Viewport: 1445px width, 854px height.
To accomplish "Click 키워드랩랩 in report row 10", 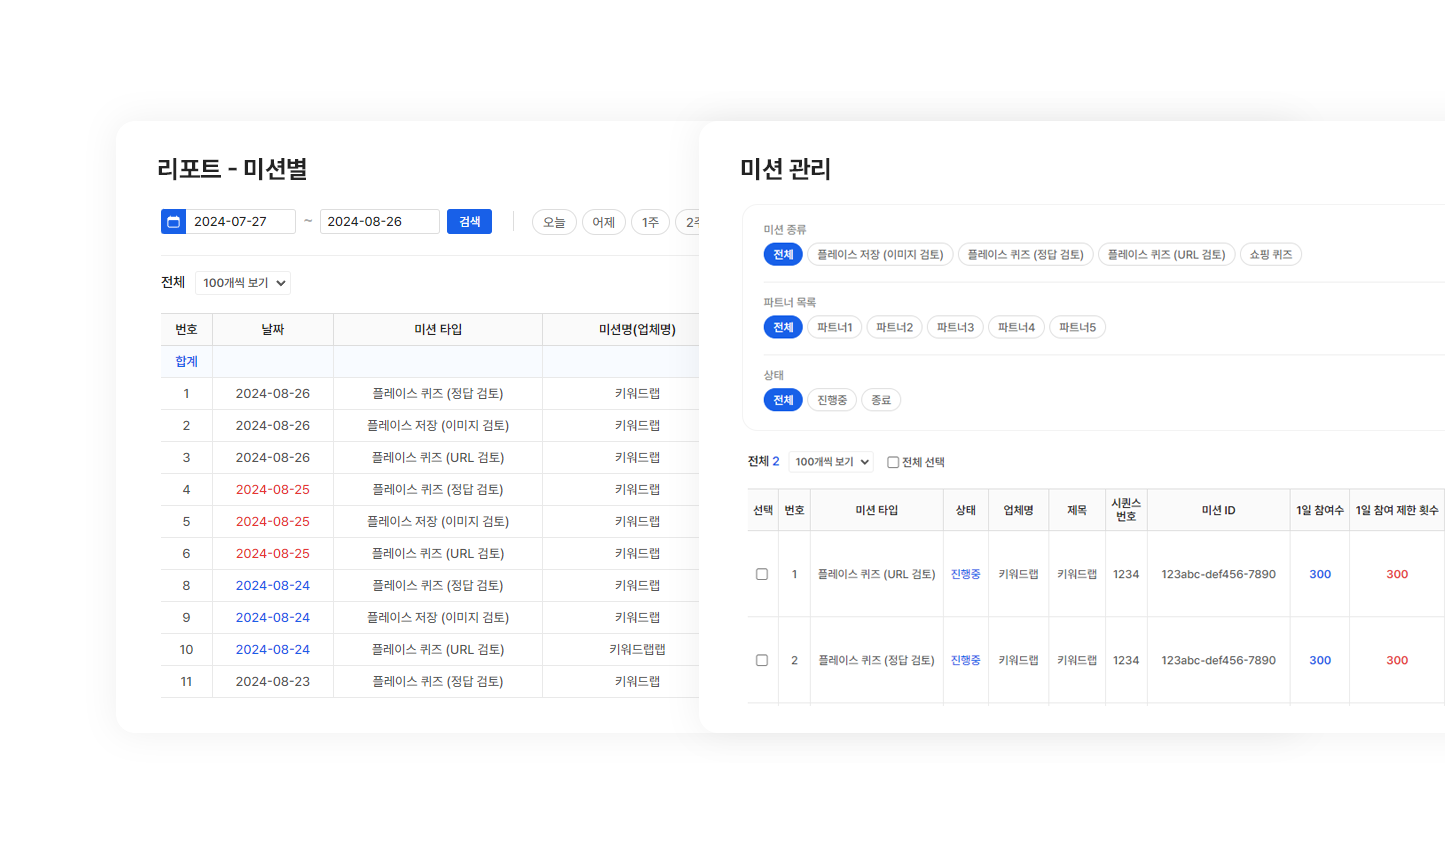I will (x=637, y=650).
